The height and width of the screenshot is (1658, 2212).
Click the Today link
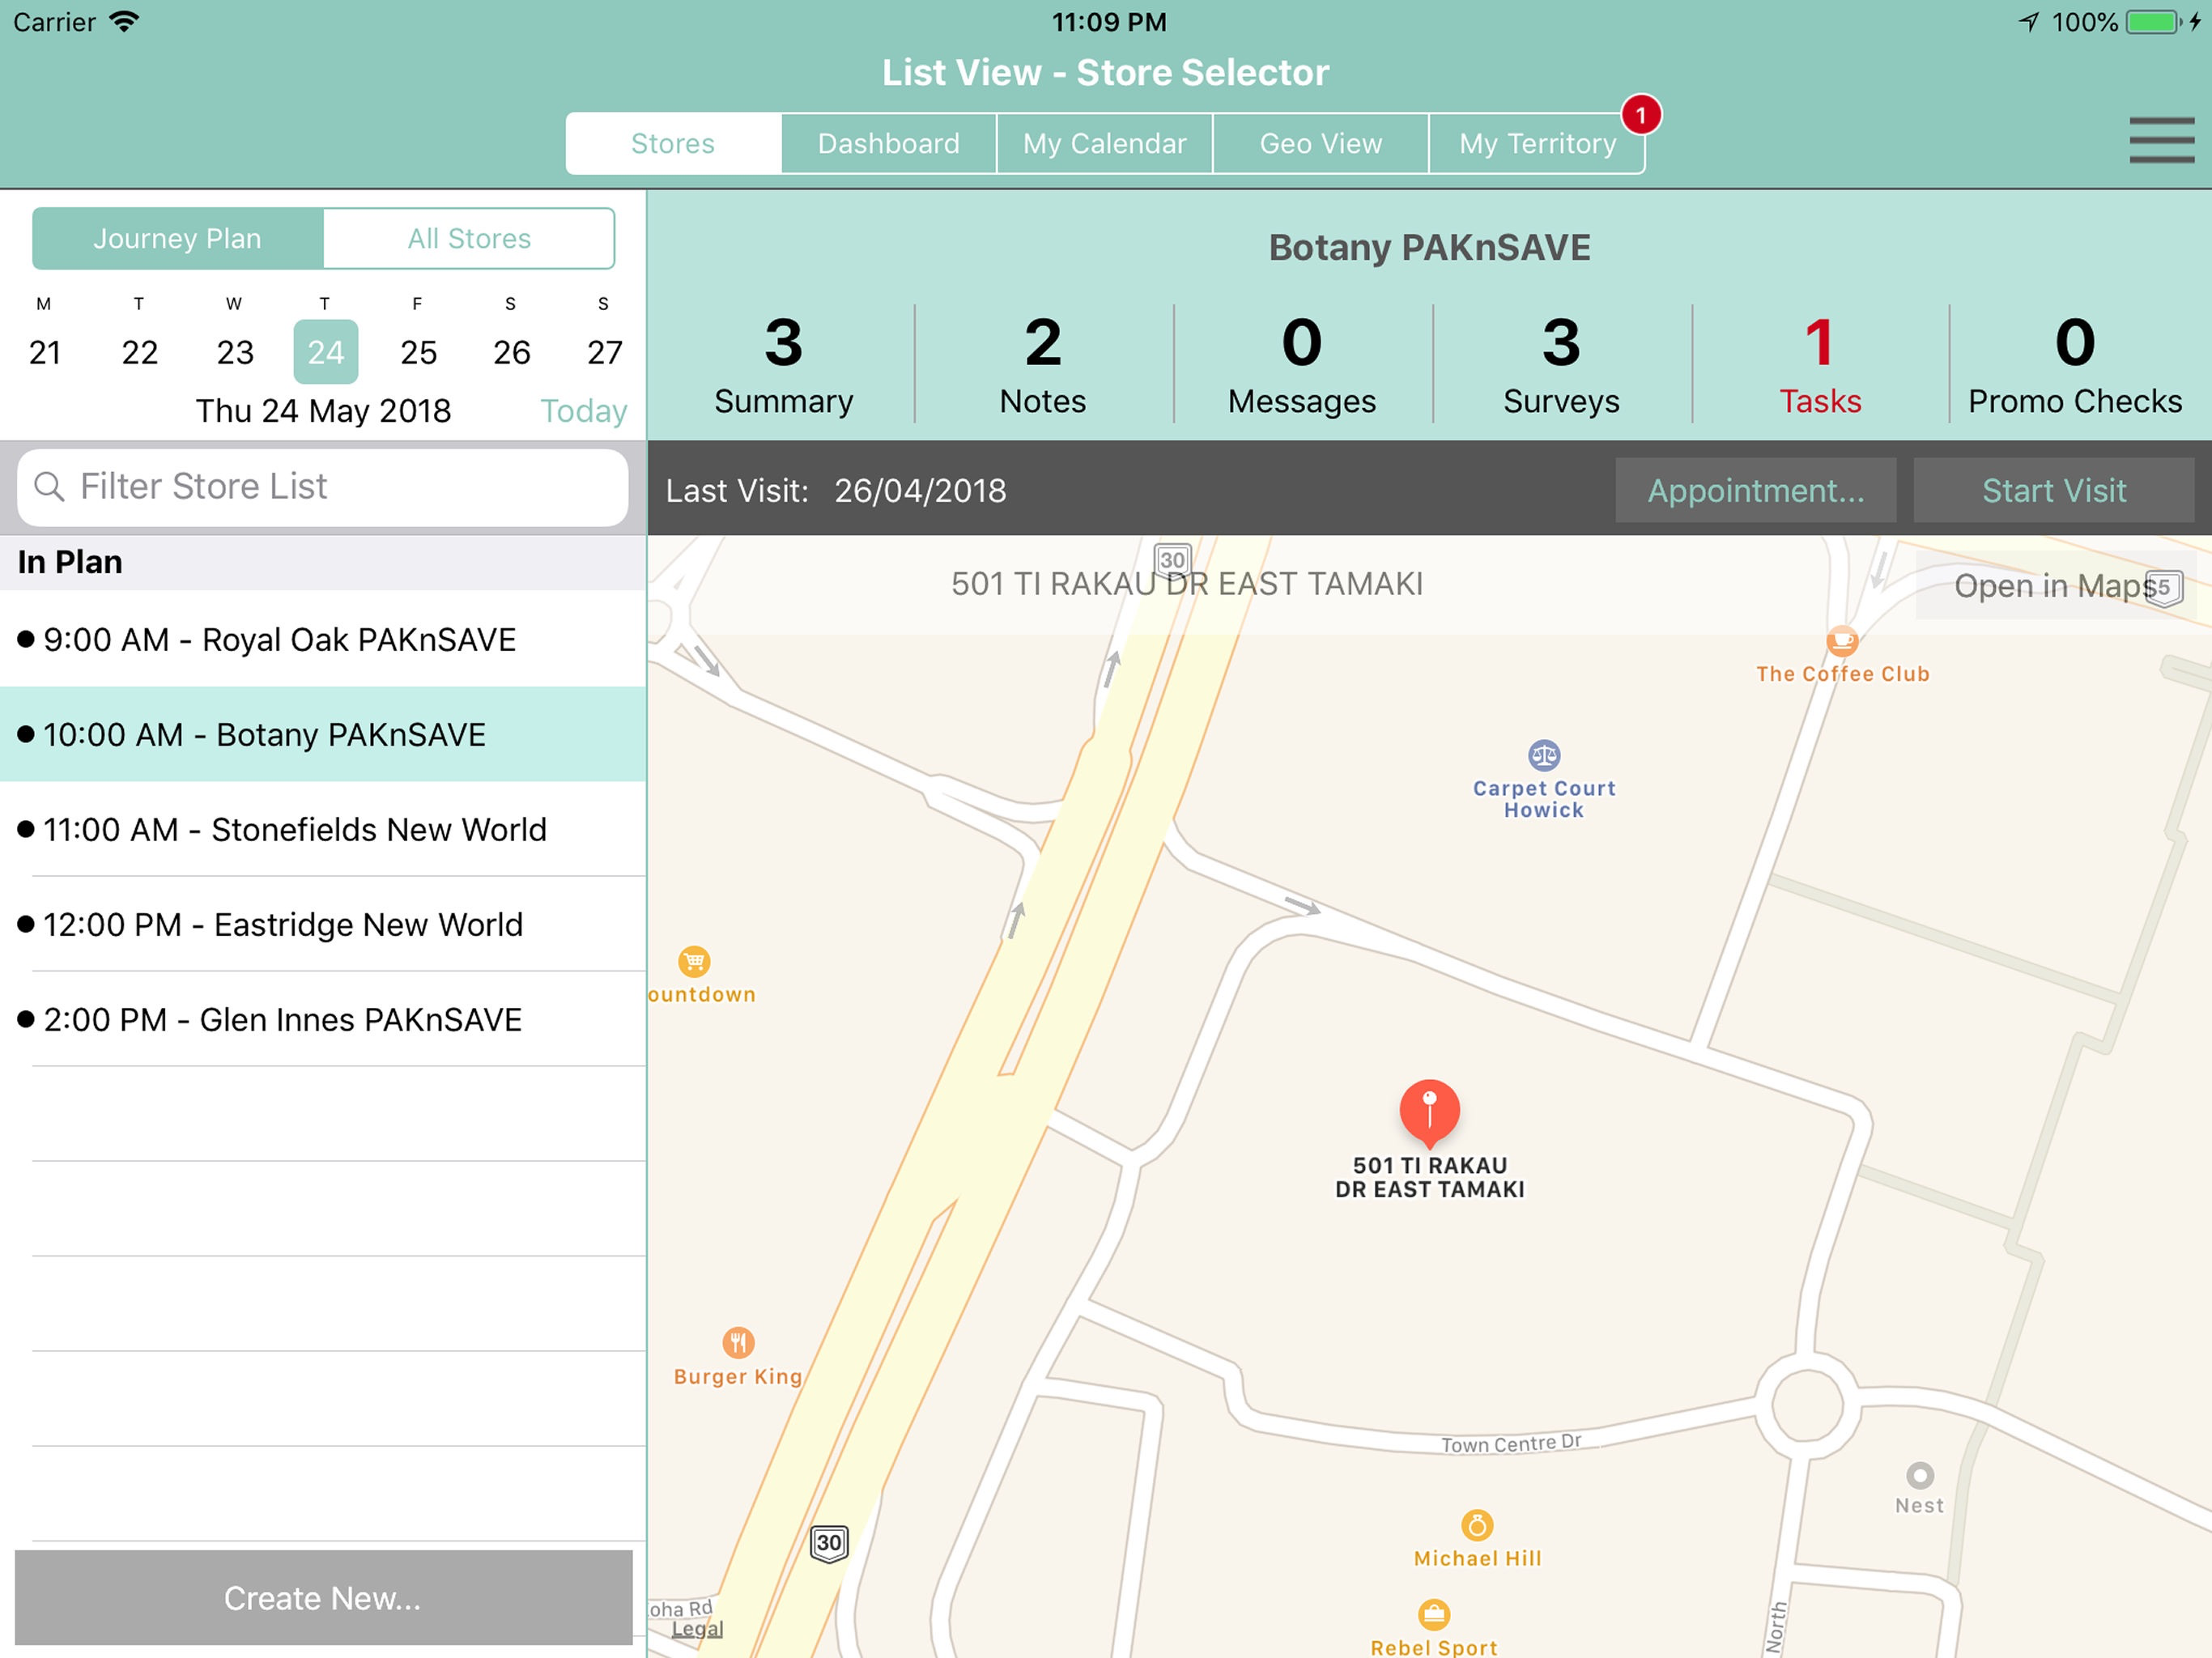(583, 411)
